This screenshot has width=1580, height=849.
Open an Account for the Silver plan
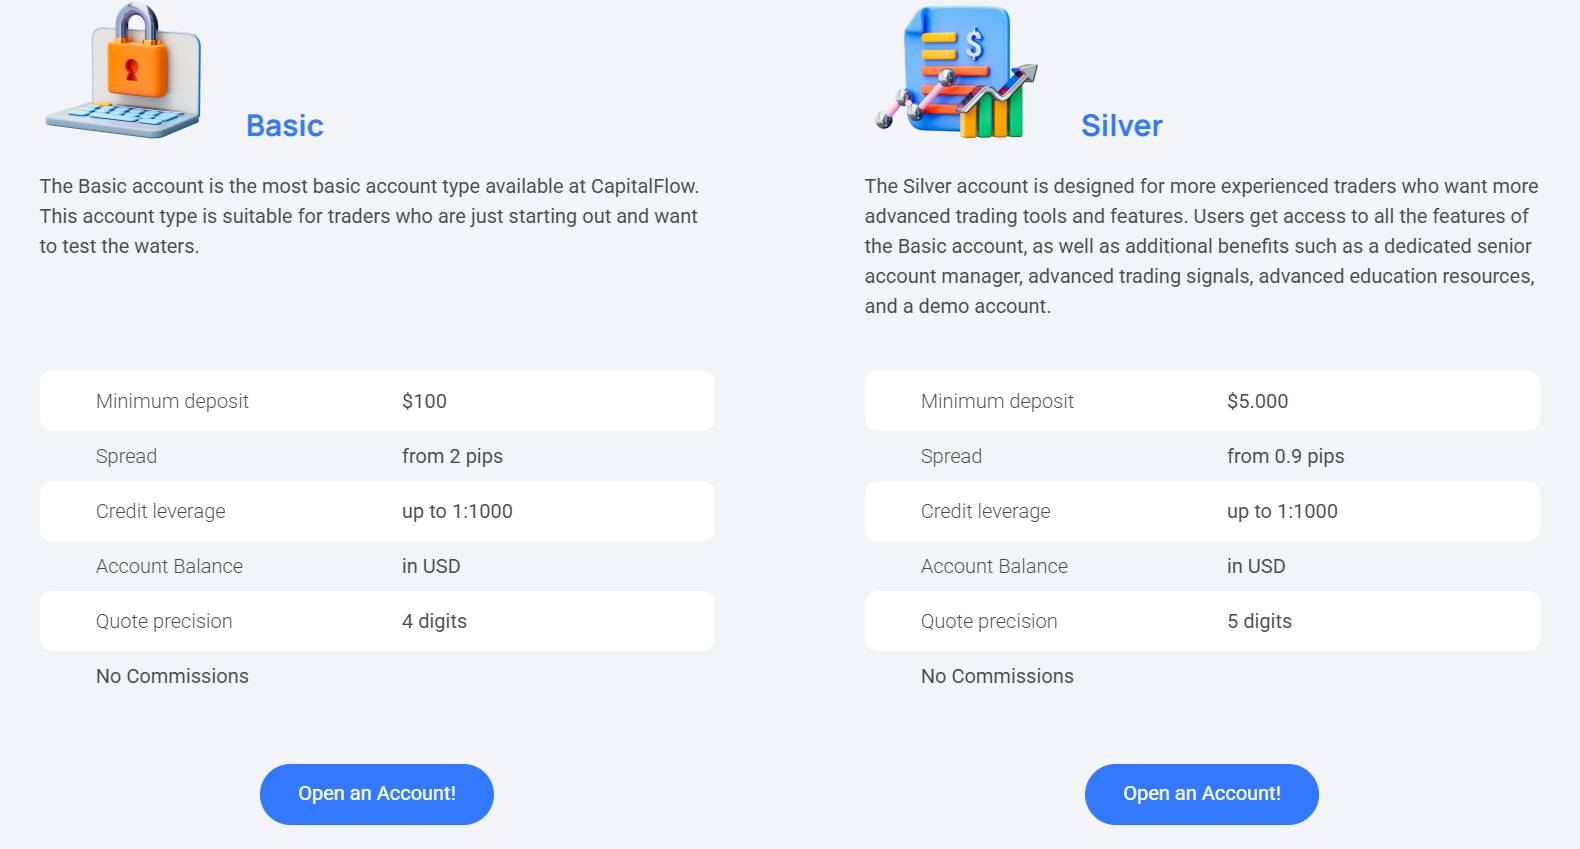(x=1201, y=793)
